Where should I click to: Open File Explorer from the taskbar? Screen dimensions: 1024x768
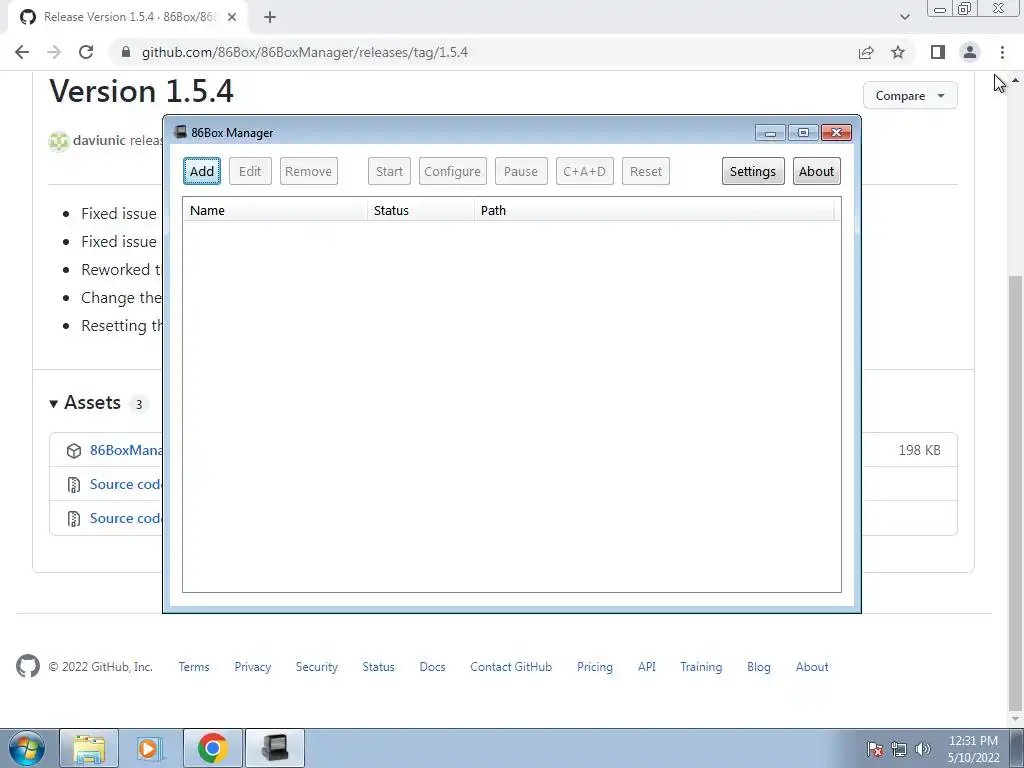click(x=89, y=748)
